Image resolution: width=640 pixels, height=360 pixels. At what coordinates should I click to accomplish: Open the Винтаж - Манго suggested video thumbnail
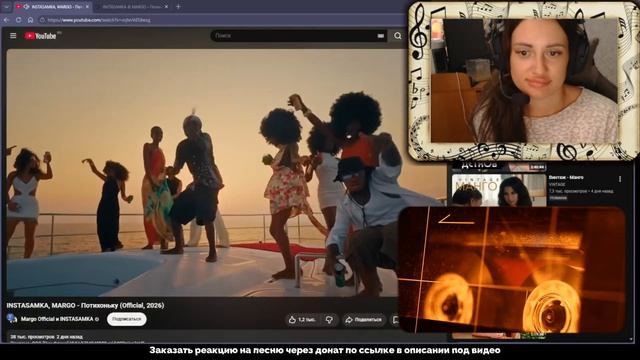(x=498, y=191)
